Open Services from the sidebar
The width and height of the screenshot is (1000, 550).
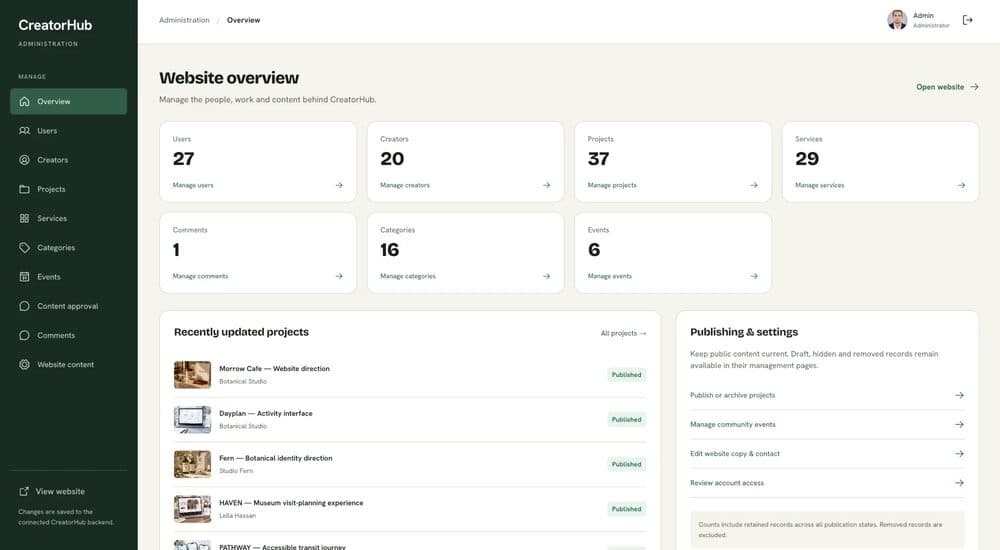tap(68, 218)
